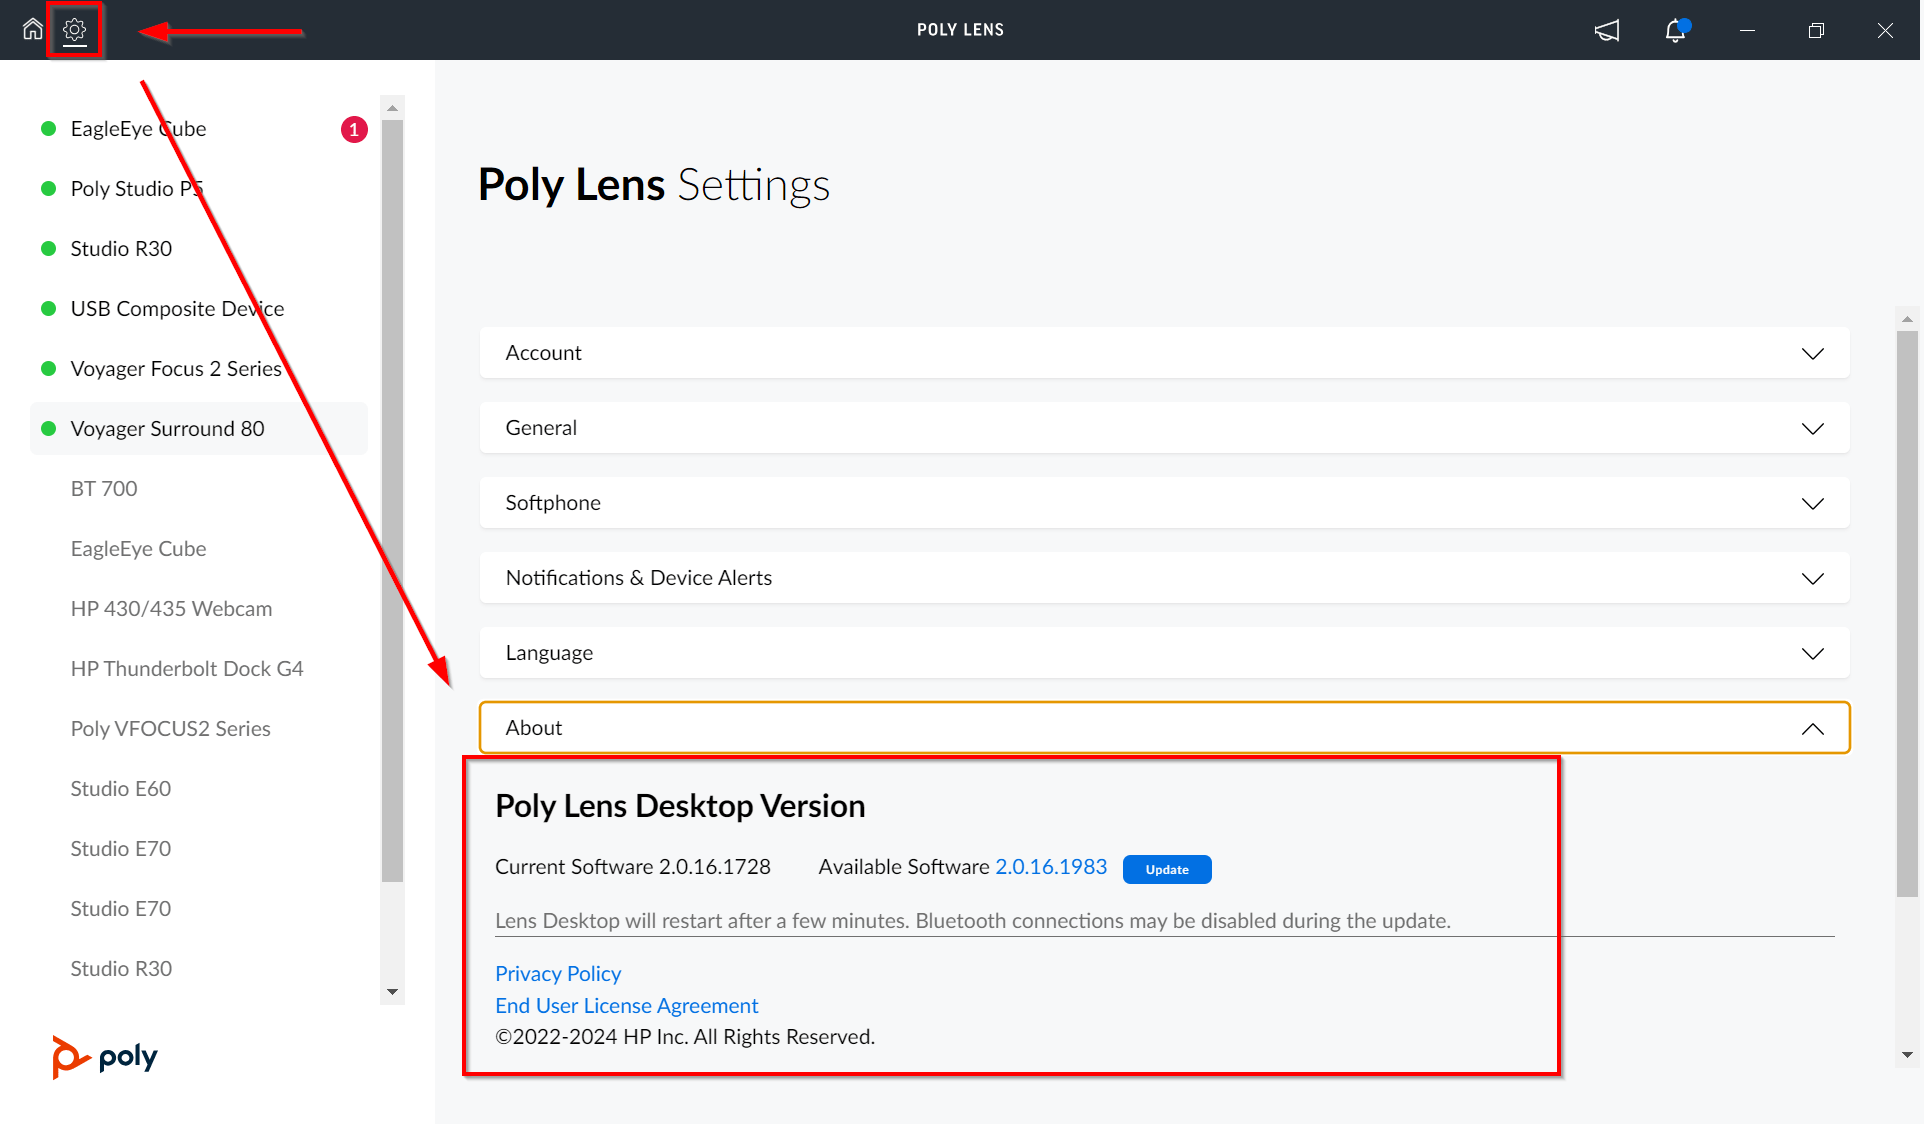This screenshot has height=1124, width=1924.
Task: Click the 2.0.16.1983 version link
Action: click(1050, 866)
